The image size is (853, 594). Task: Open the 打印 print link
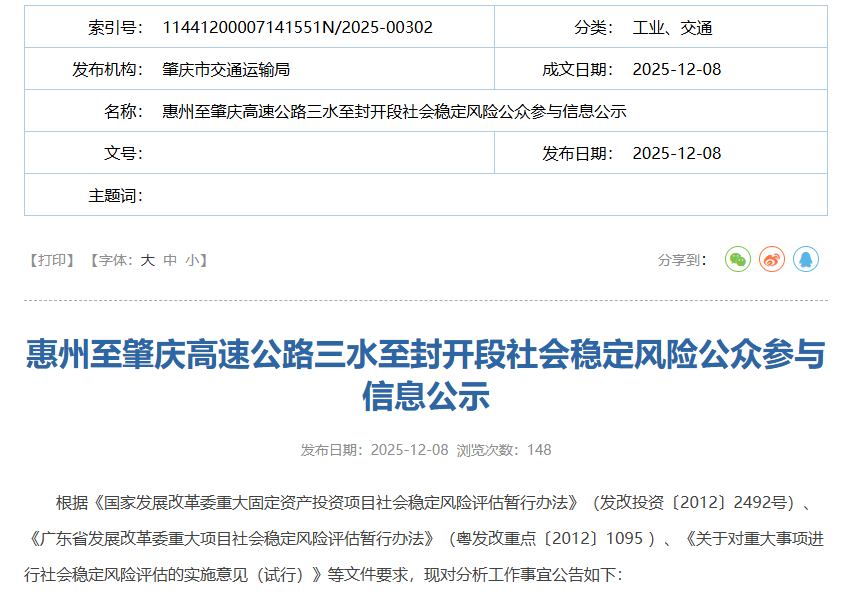[x=52, y=260]
